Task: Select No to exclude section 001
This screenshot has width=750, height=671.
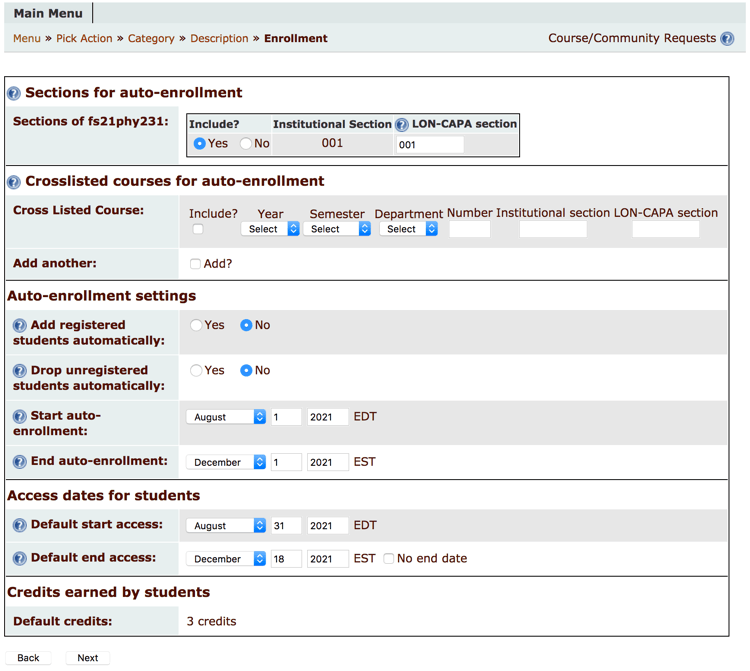Action: (246, 143)
